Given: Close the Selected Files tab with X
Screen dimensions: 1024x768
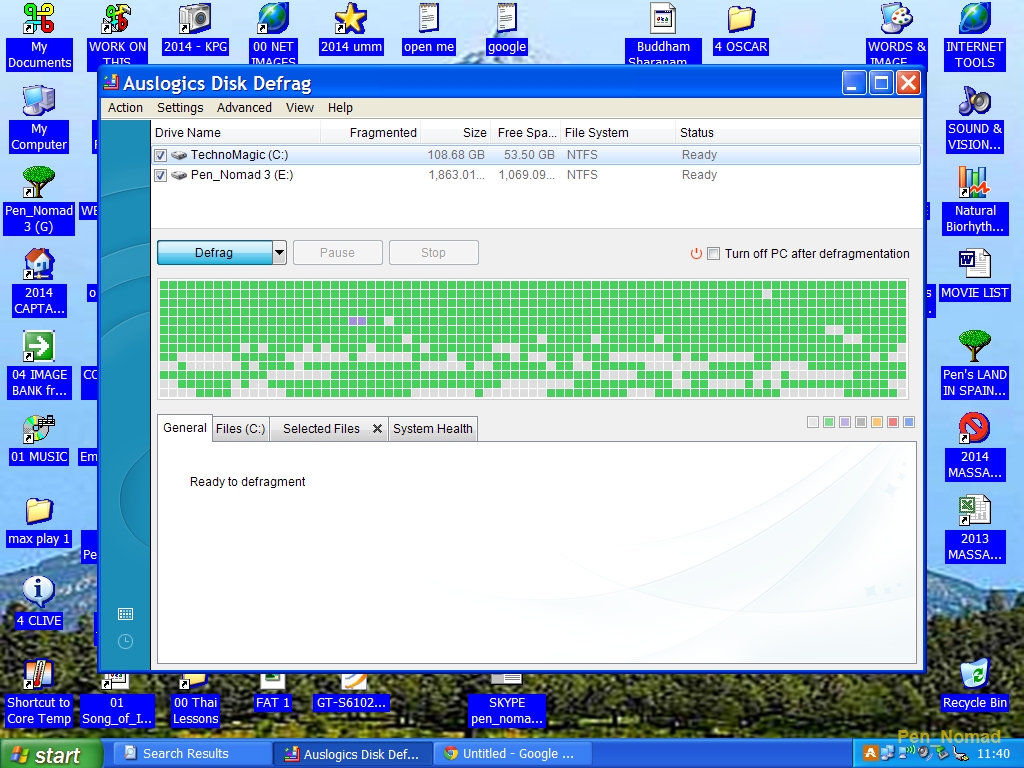Looking at the screenshot, I should 377,428.
